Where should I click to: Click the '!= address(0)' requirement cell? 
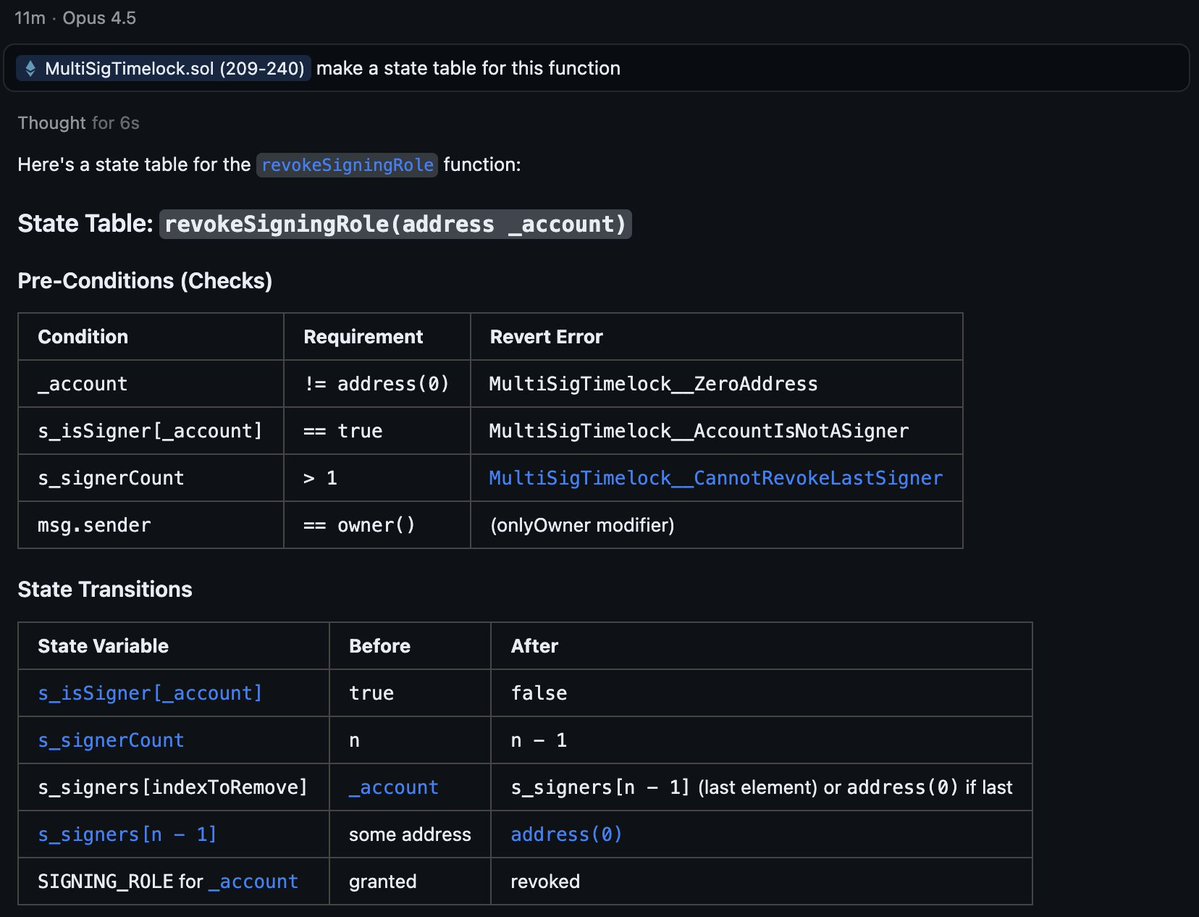click(376, 384)
